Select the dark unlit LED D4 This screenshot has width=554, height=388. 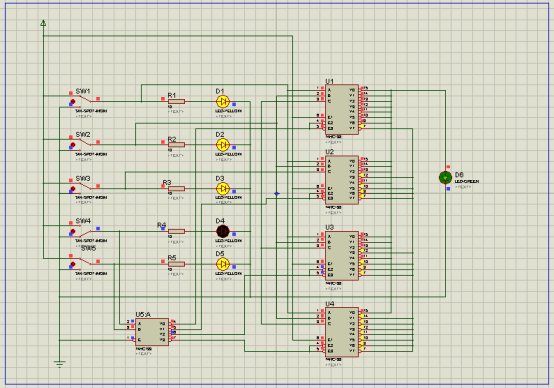pyautogui.click(x=223, y=232)
